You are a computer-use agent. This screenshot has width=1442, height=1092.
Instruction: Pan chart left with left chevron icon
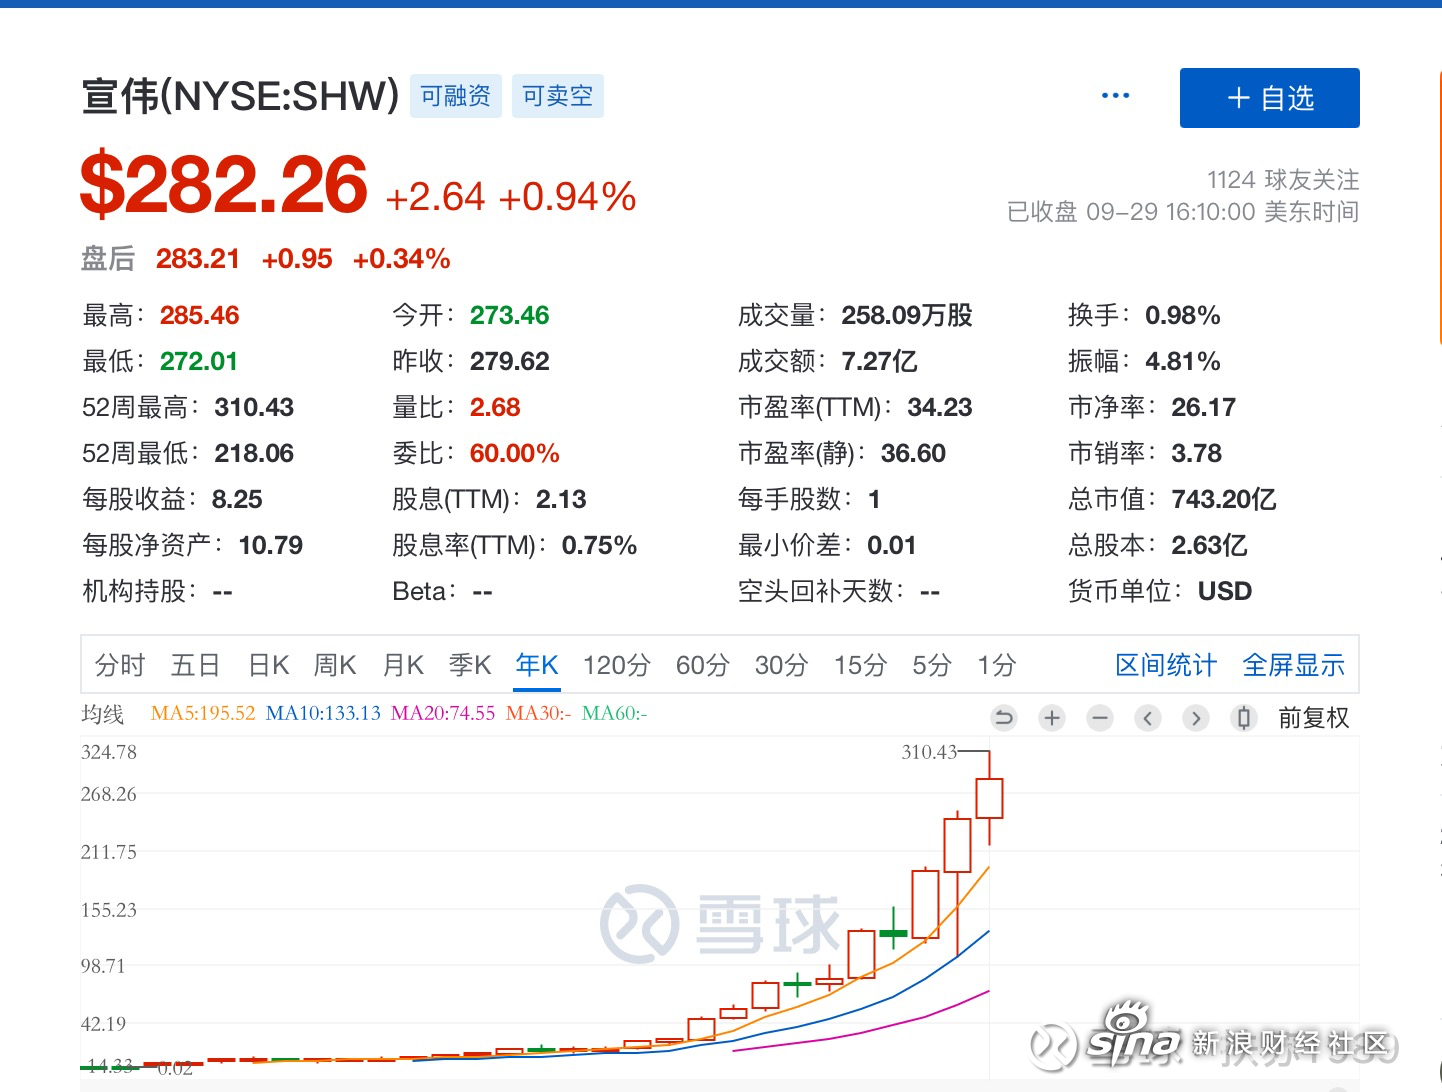click(1148, 718)
